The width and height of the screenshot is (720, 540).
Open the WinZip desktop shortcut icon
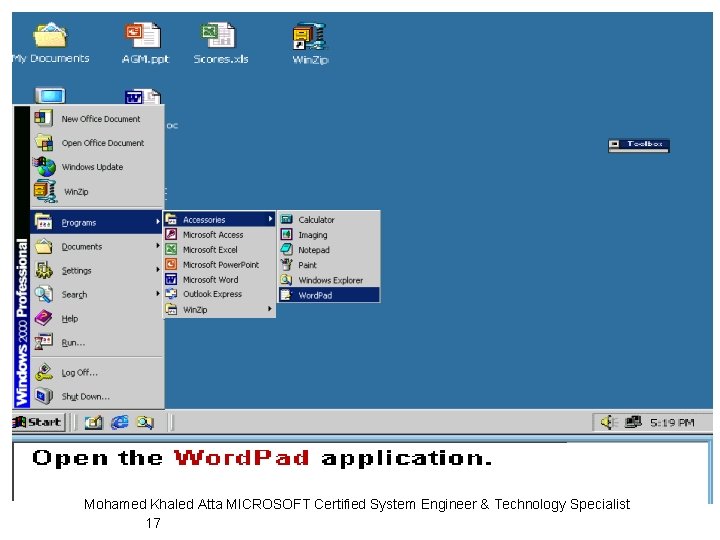tap(310, 36)
